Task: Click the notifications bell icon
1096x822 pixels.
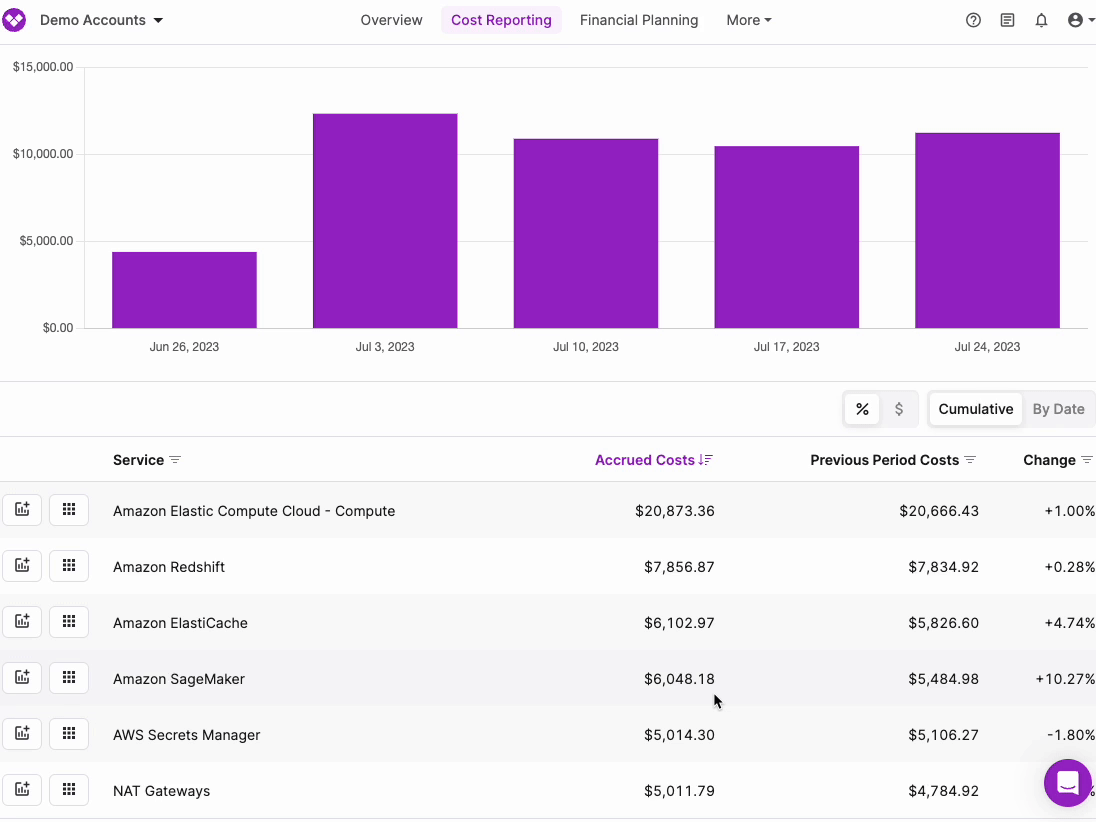Action: [x=1041, y=20]
